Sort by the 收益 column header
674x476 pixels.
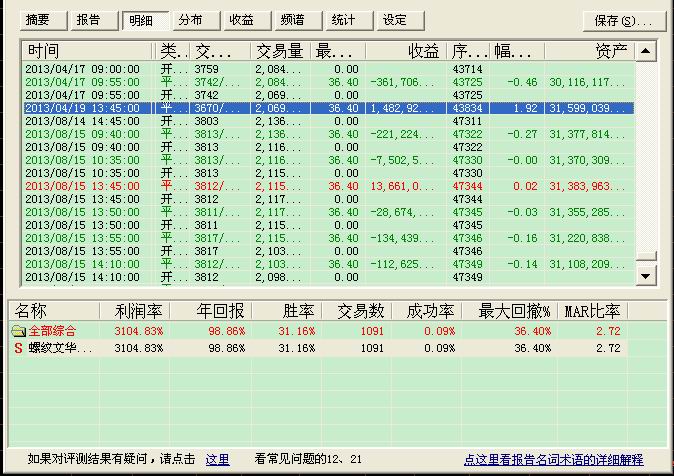click(x=406, y=51)
